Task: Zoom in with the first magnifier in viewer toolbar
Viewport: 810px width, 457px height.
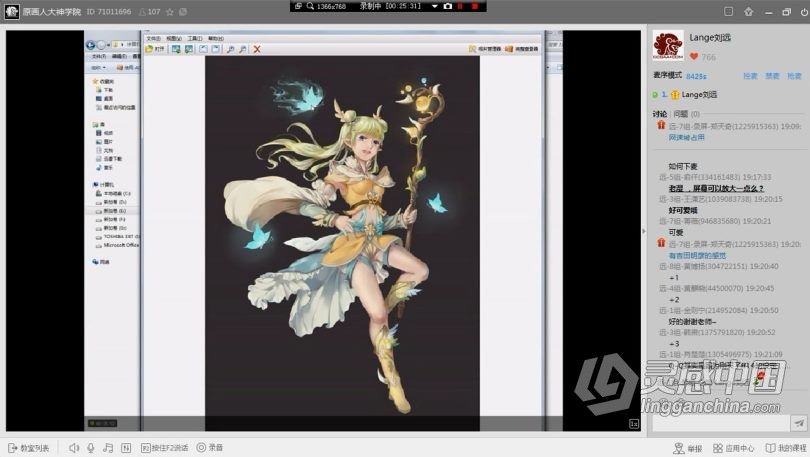Action: tap(230, 49)
